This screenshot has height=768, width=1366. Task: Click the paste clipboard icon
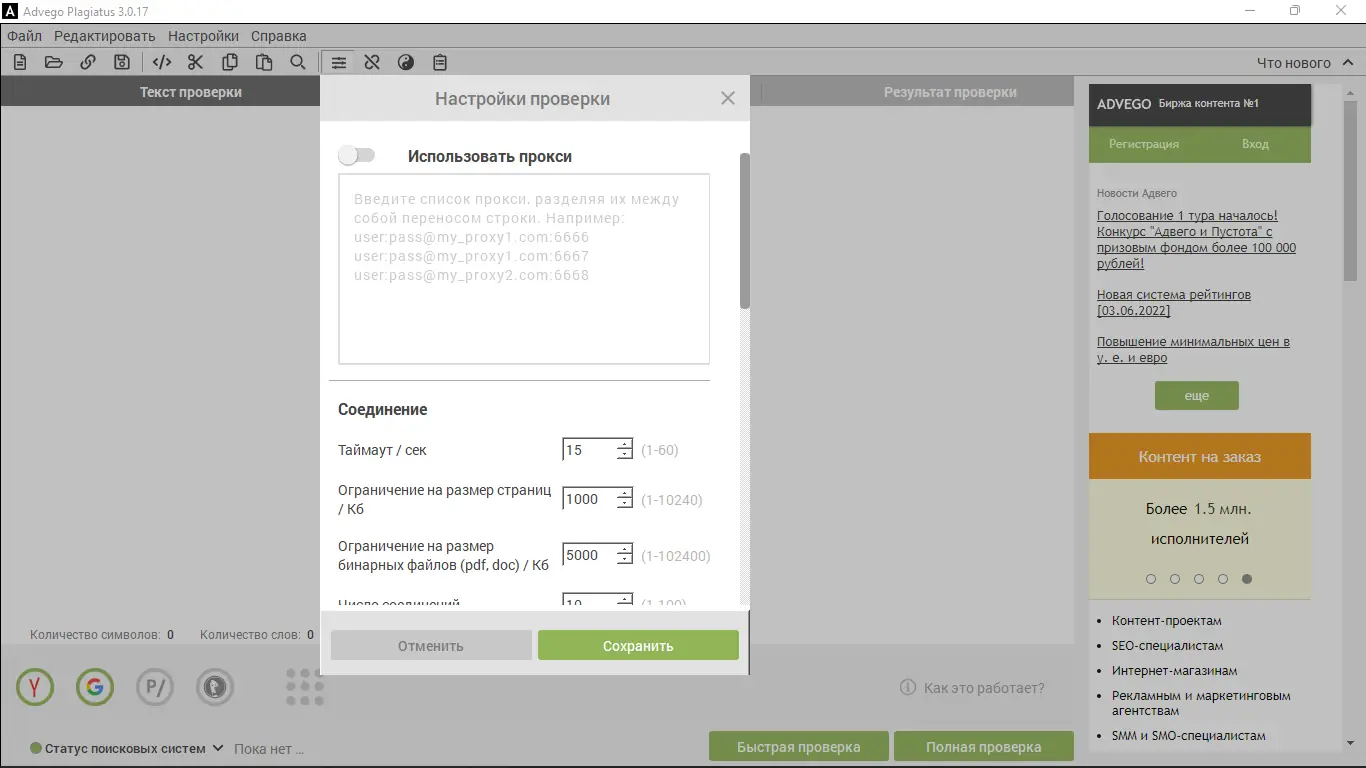click(x=264, y=62)
